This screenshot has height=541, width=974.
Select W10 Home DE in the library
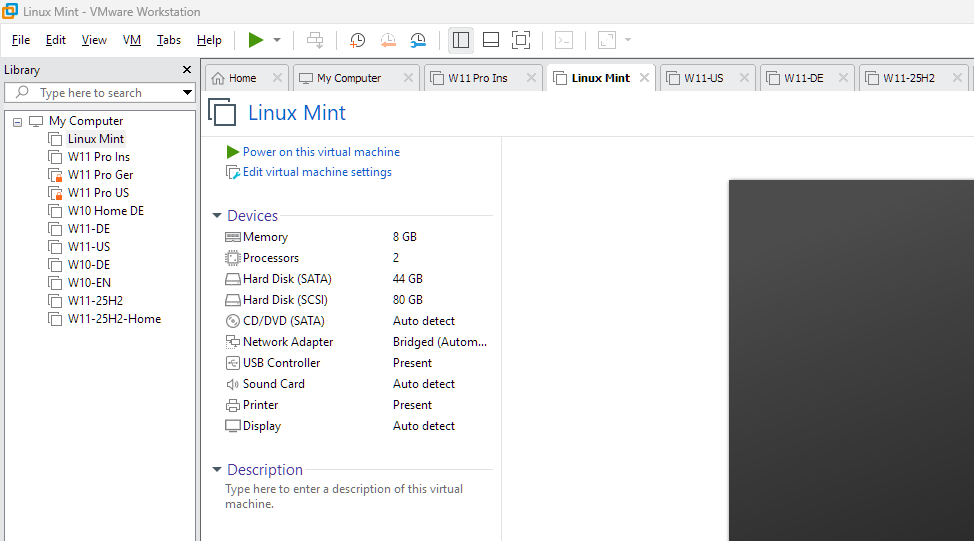(x=106, y=211)
